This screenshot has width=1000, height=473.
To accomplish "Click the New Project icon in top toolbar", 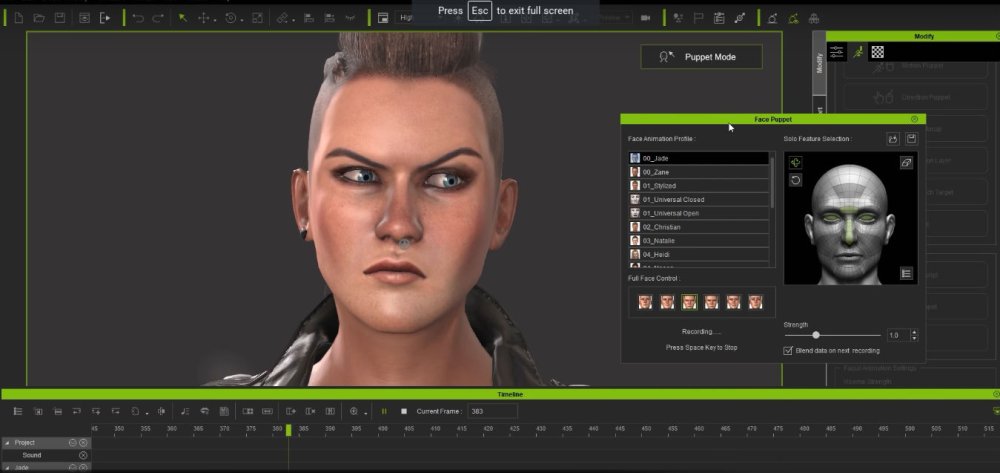I will (x=18, y=18).
